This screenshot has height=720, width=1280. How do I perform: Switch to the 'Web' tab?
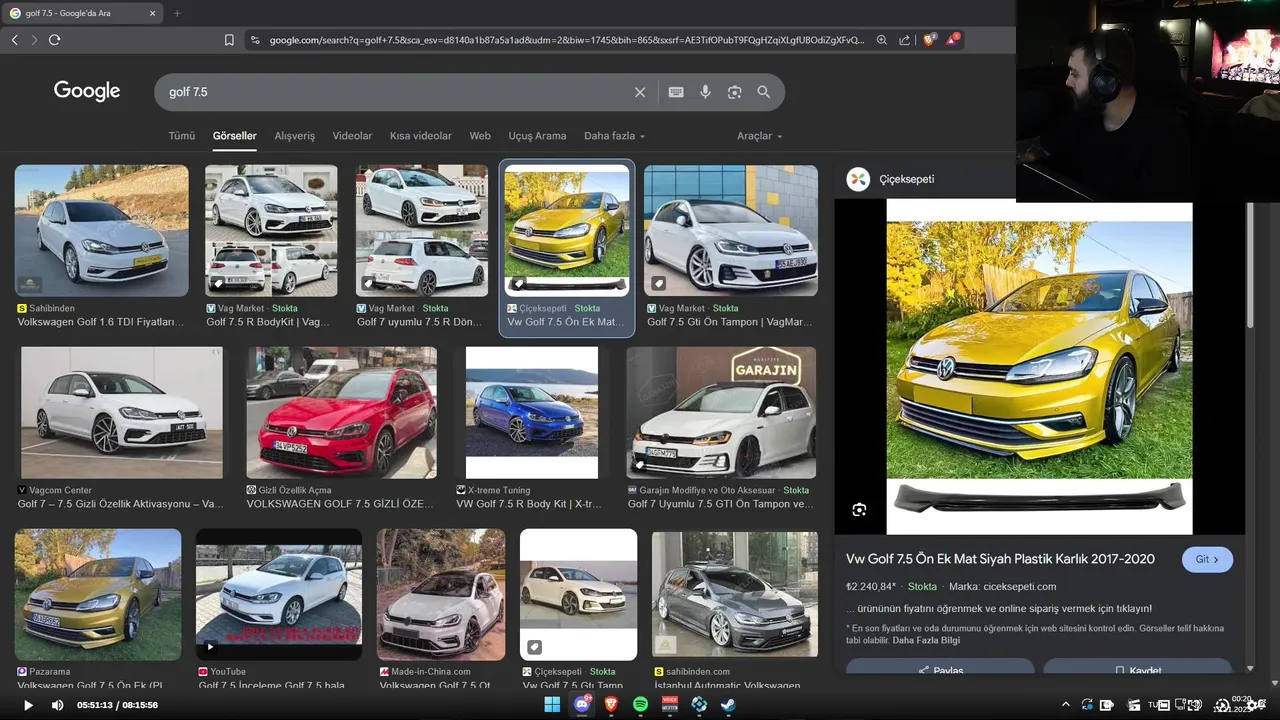(x=480, y=136)
